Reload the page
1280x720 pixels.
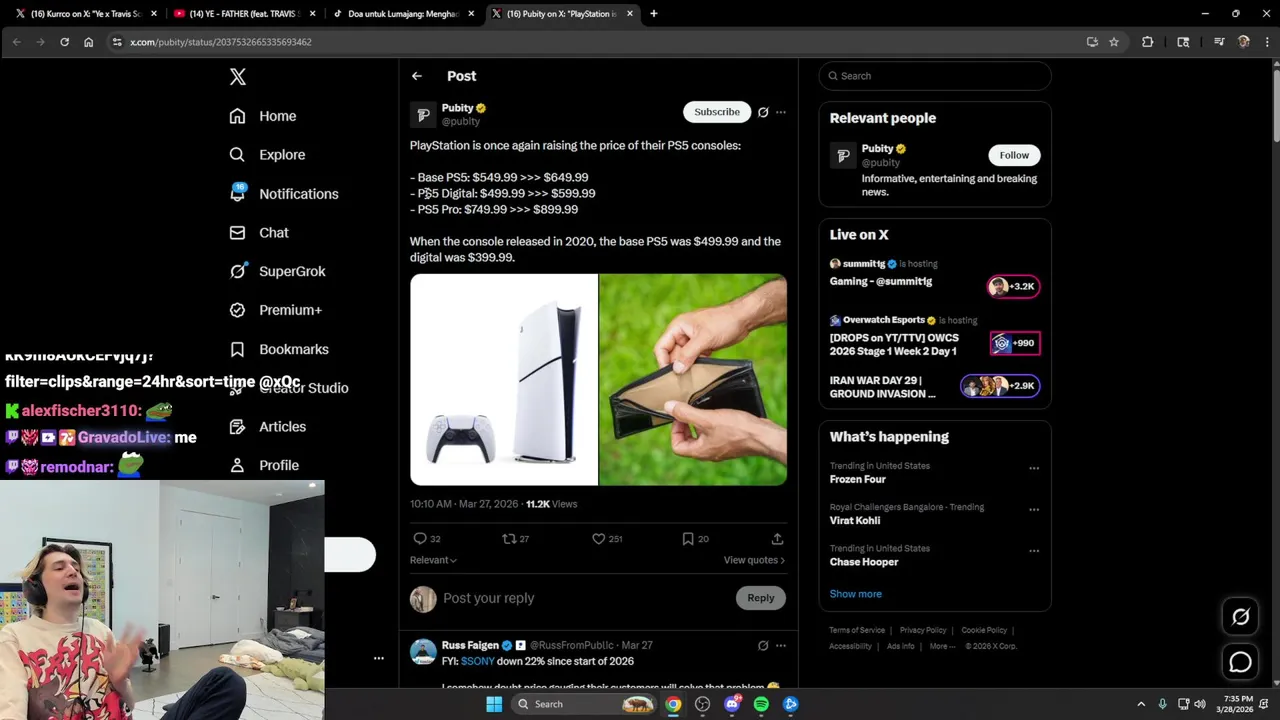pyautogui.click(x=64, y=42)
